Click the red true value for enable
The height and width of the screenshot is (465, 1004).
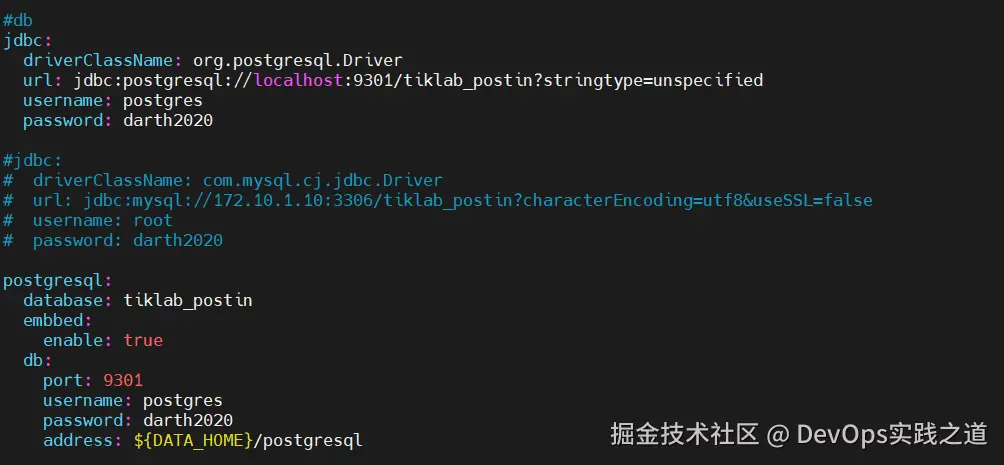[x=142, y=340]
